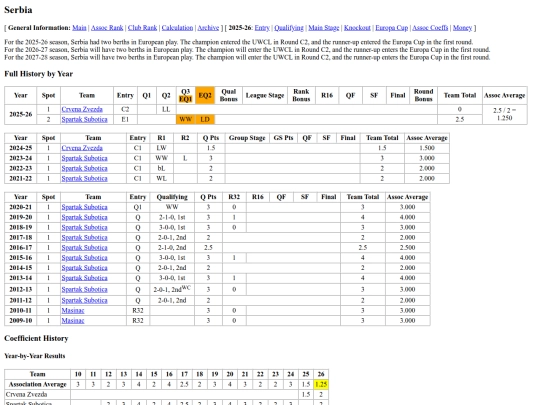This screenshot has height=405, width=540.
Task: Open the Assoc Coeffs link
Action: coord(430,28)
